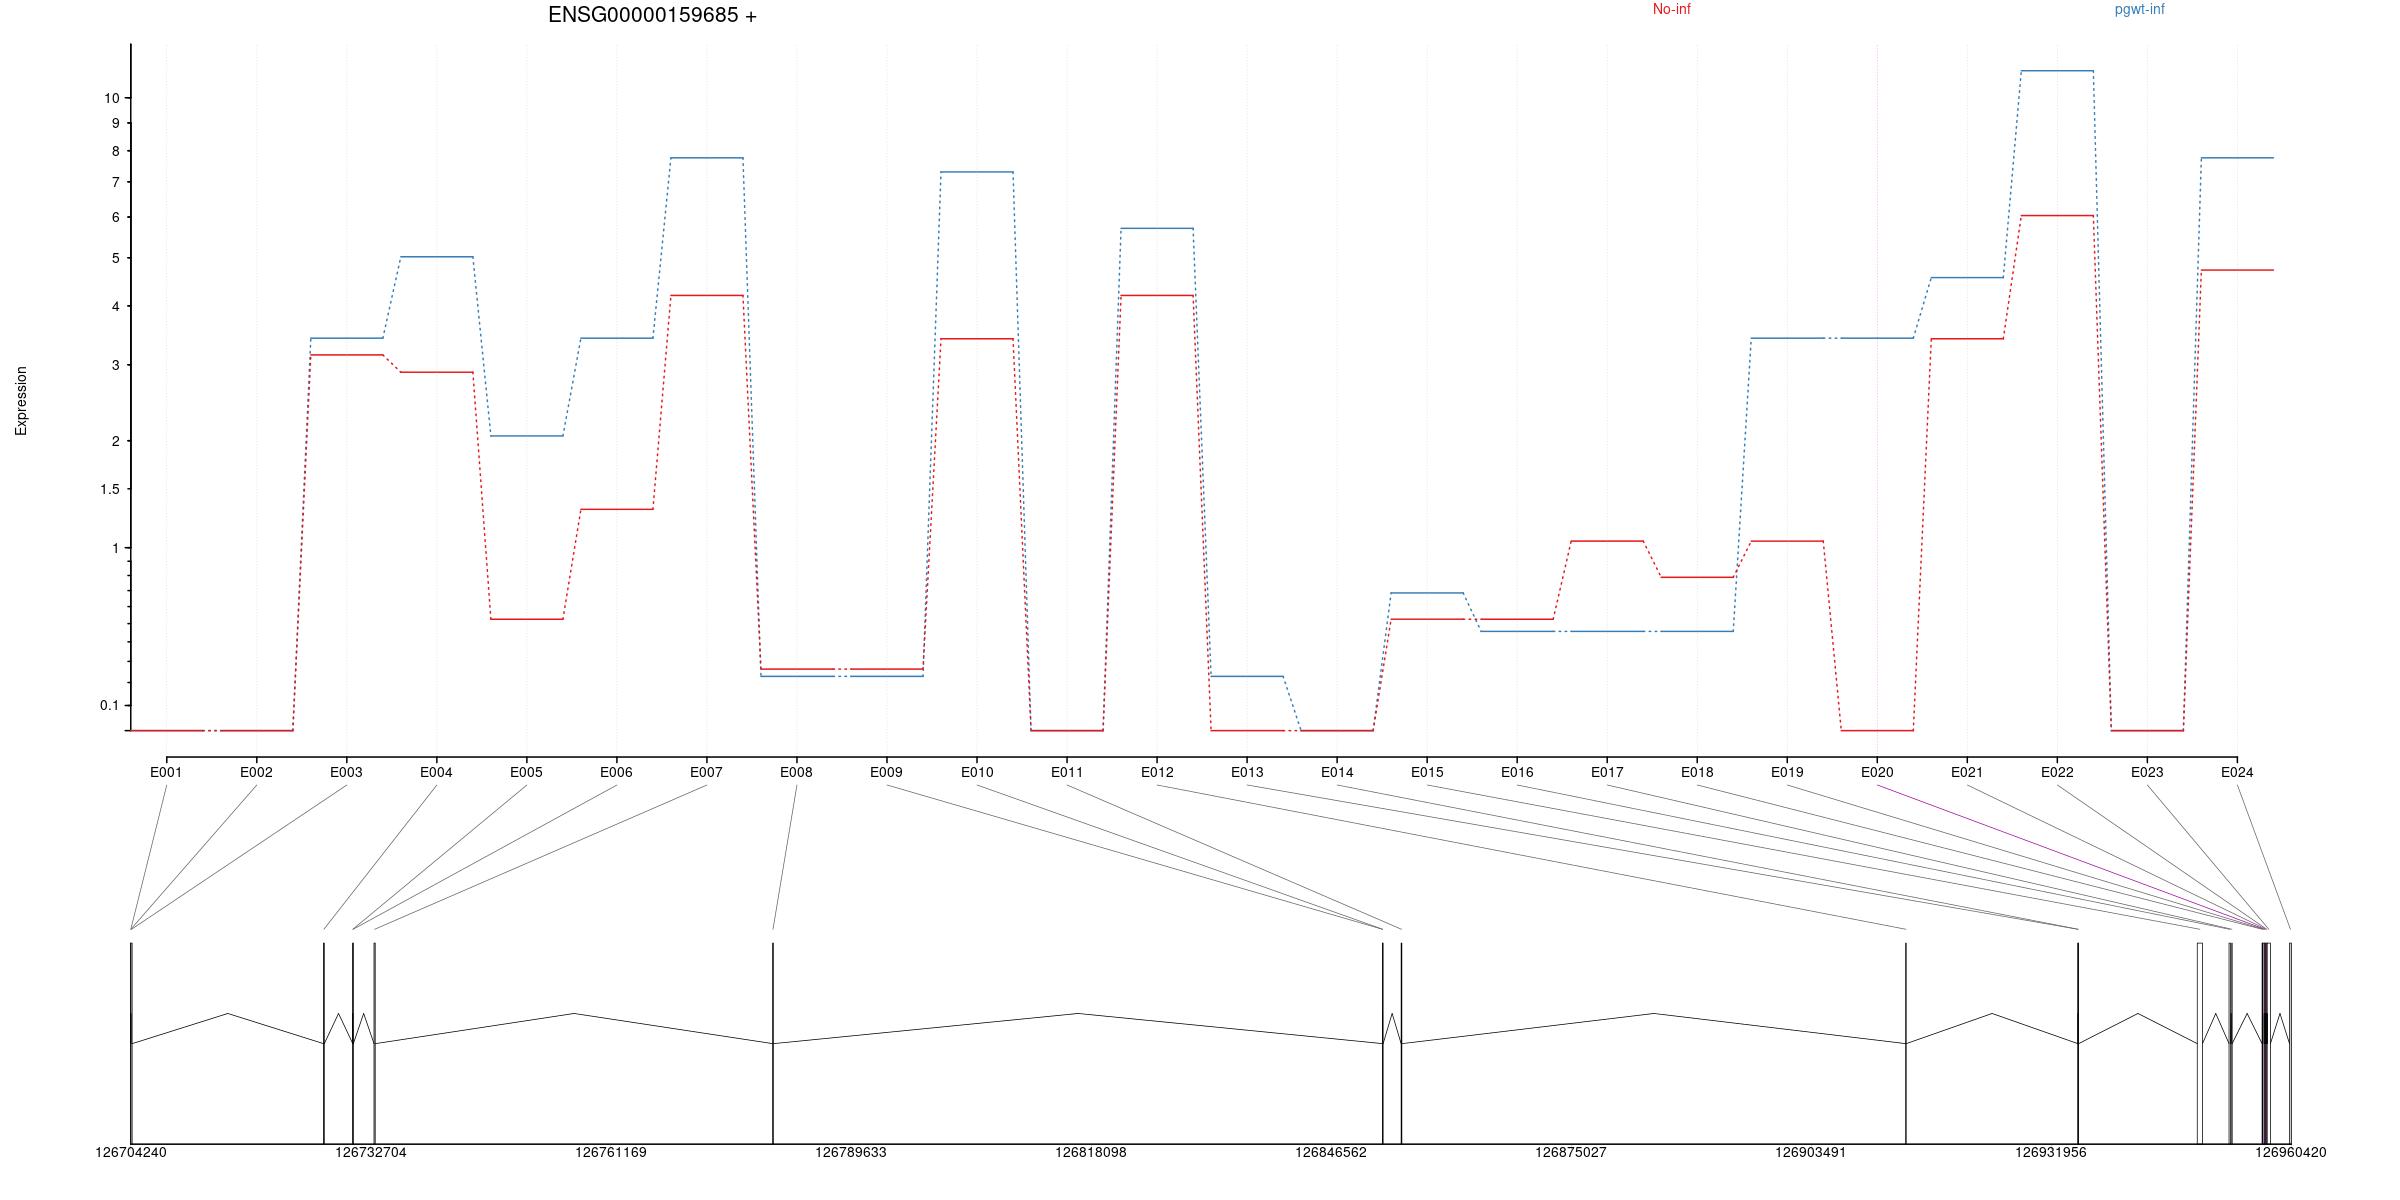This screenshot has width=2400, height=1200.
Task: Click genomic coordinate 126846562
Action: pyautogui.click(x=1331, y=1152)
